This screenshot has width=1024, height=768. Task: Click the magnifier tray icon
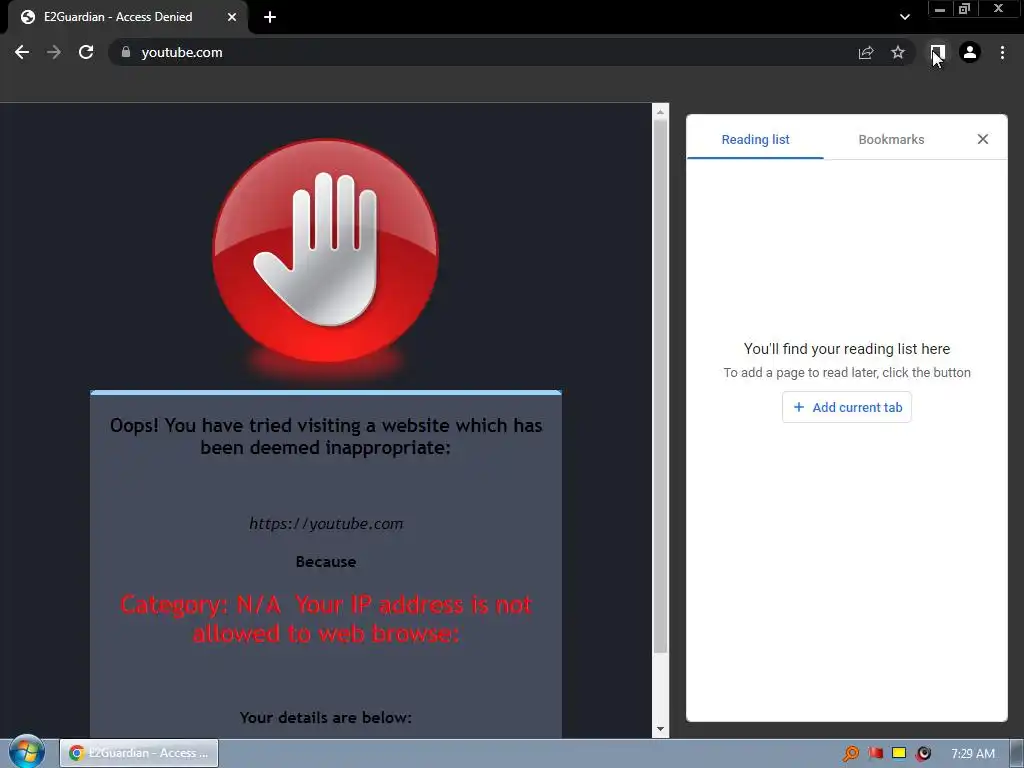pyautogui.click(x=850, y=754)
